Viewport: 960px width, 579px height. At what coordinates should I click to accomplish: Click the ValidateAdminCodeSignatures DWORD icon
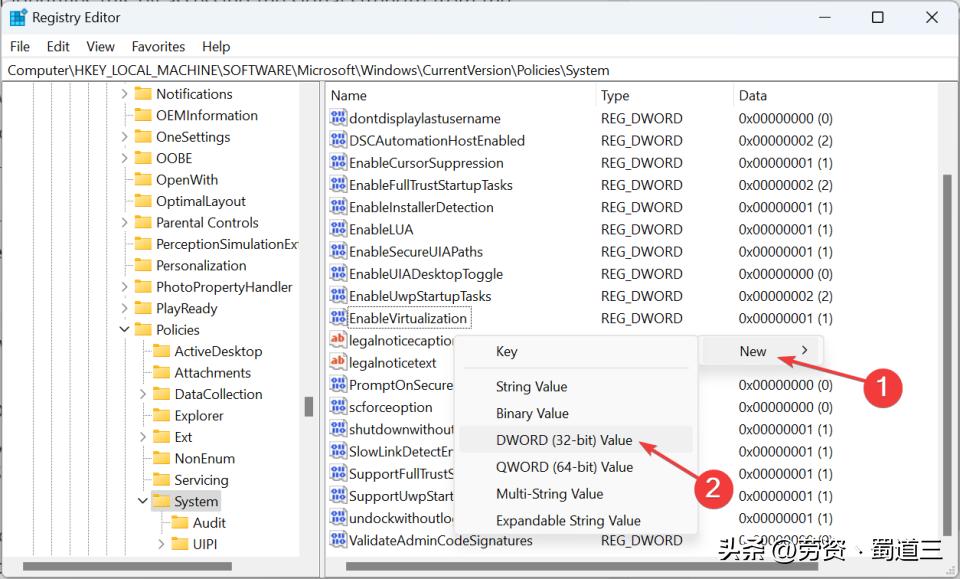point(339,540)
